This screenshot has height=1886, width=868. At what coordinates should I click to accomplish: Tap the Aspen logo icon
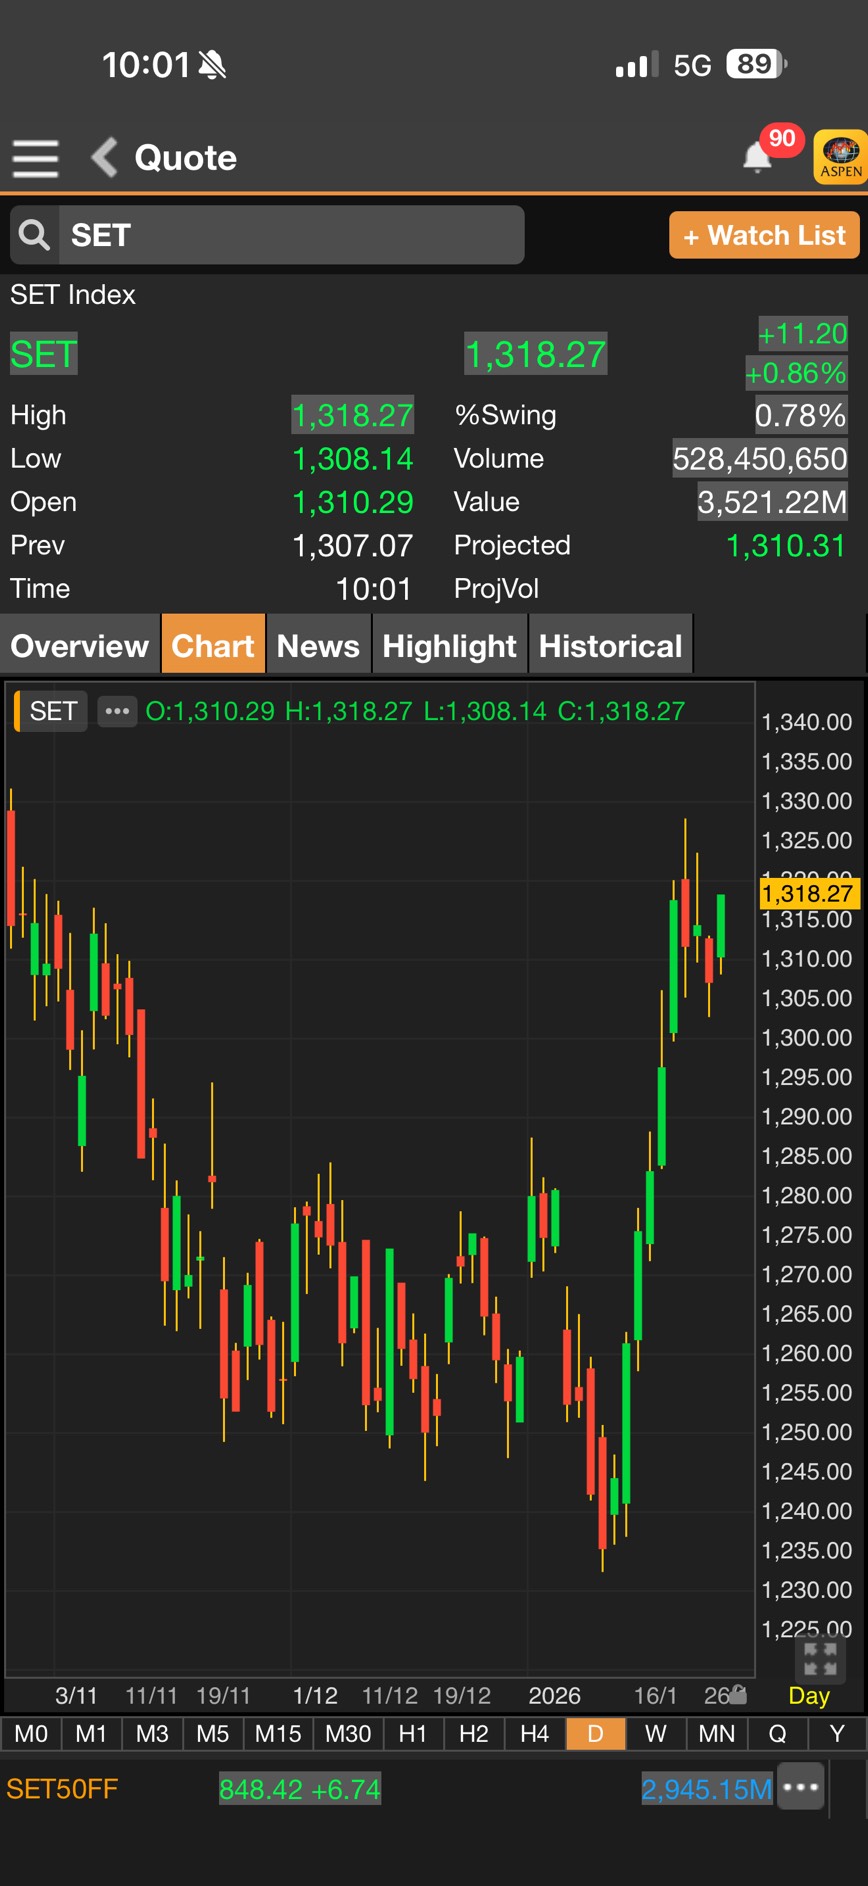(x=840, y=157)
